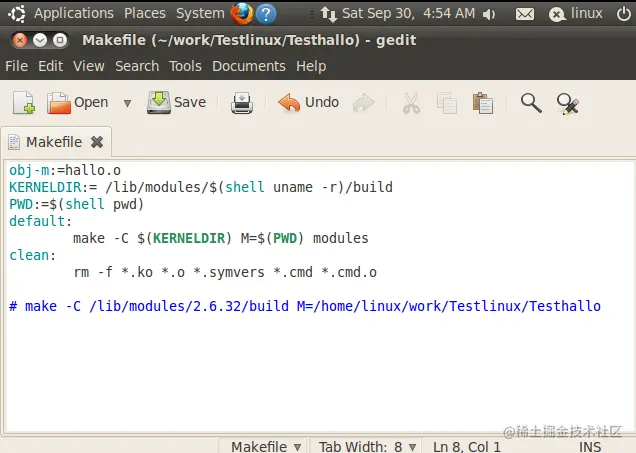The image size is (636, 453).
Task: Undo the last edit
Action: coord(308,103)
